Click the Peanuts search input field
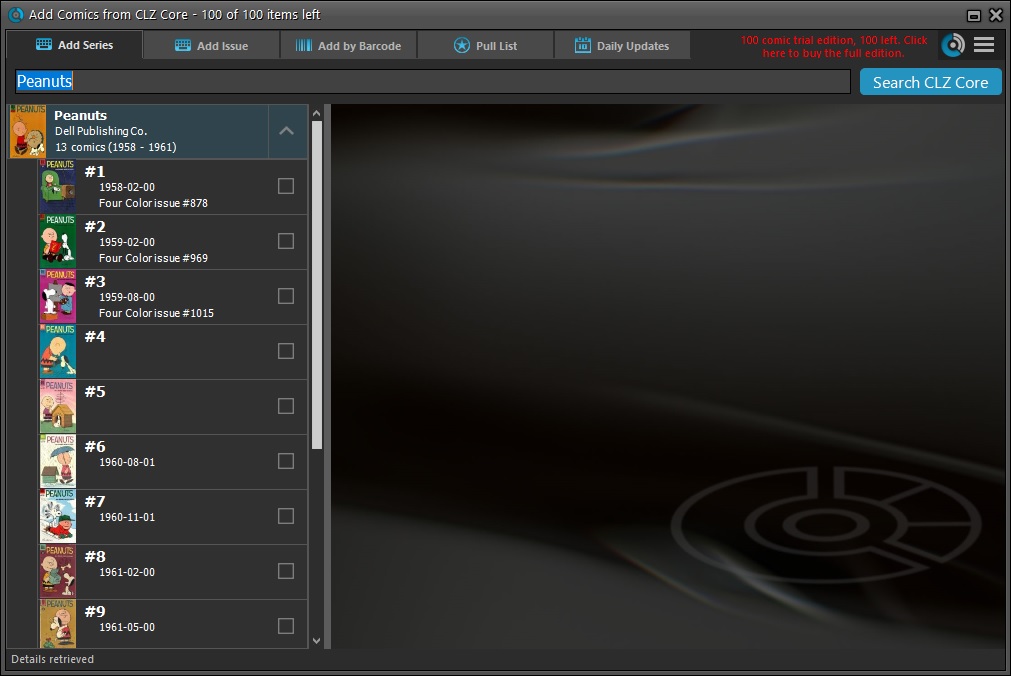 click(x=432, y=82)
